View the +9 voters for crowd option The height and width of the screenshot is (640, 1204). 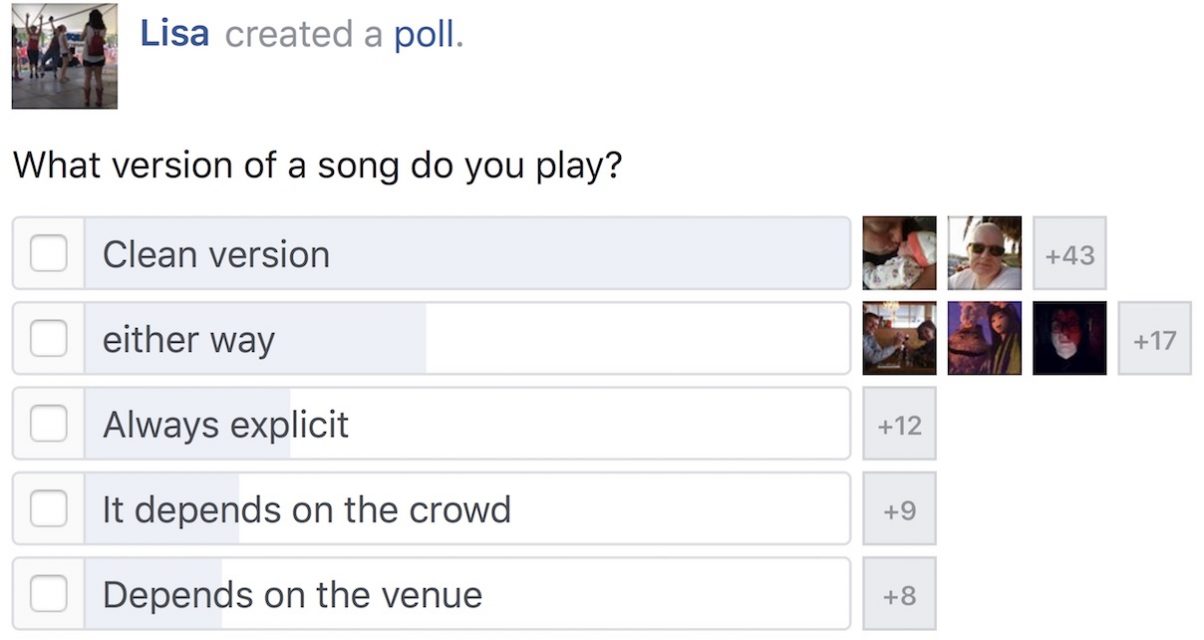tap(898, 509)
